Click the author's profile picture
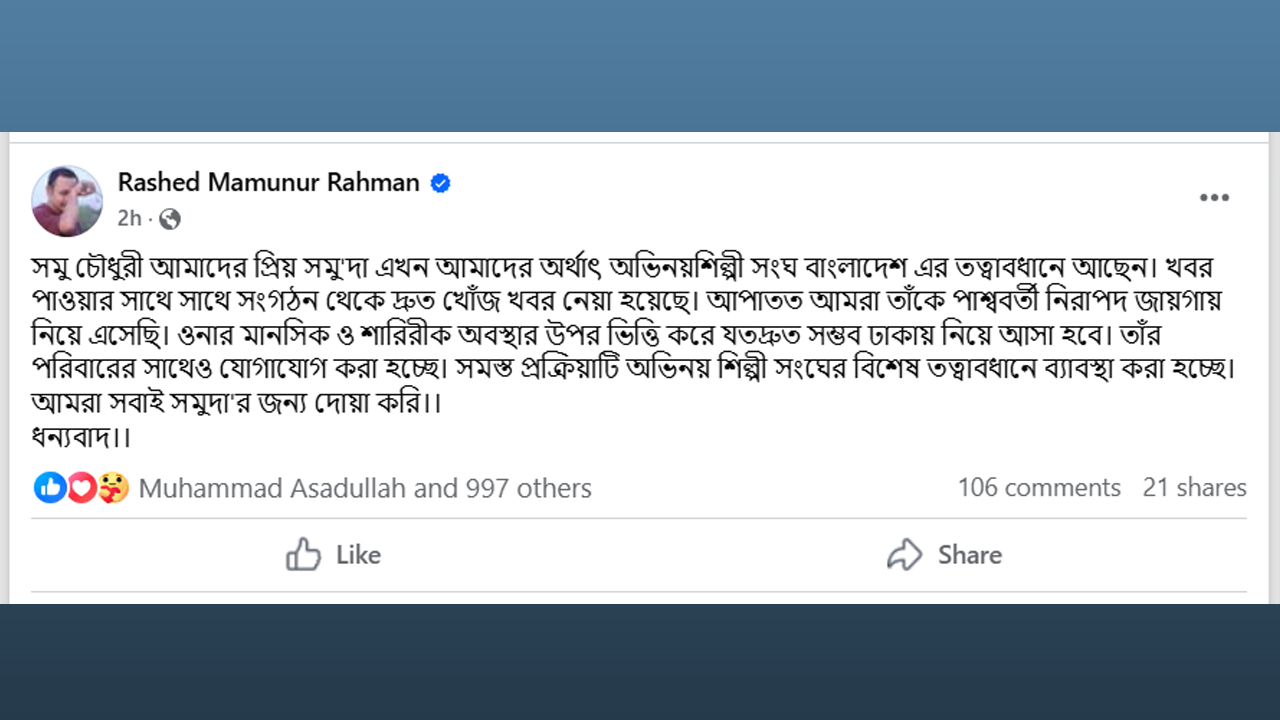Screen dimensions: 1280x720 (x=67, y=201)
